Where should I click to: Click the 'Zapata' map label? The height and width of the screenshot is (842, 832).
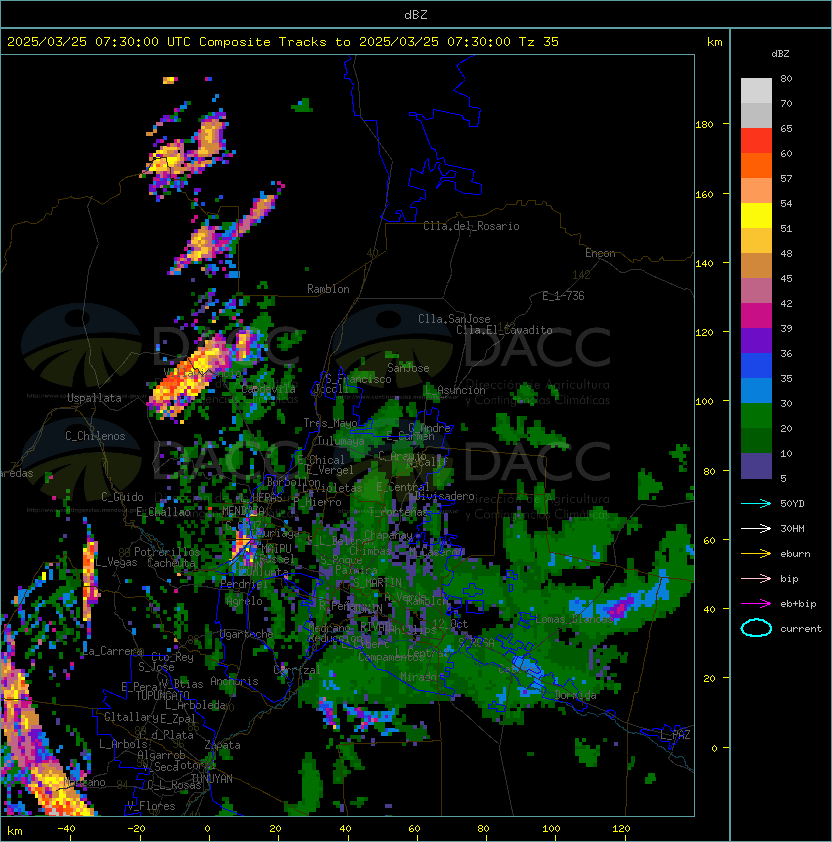coord(222,745)
